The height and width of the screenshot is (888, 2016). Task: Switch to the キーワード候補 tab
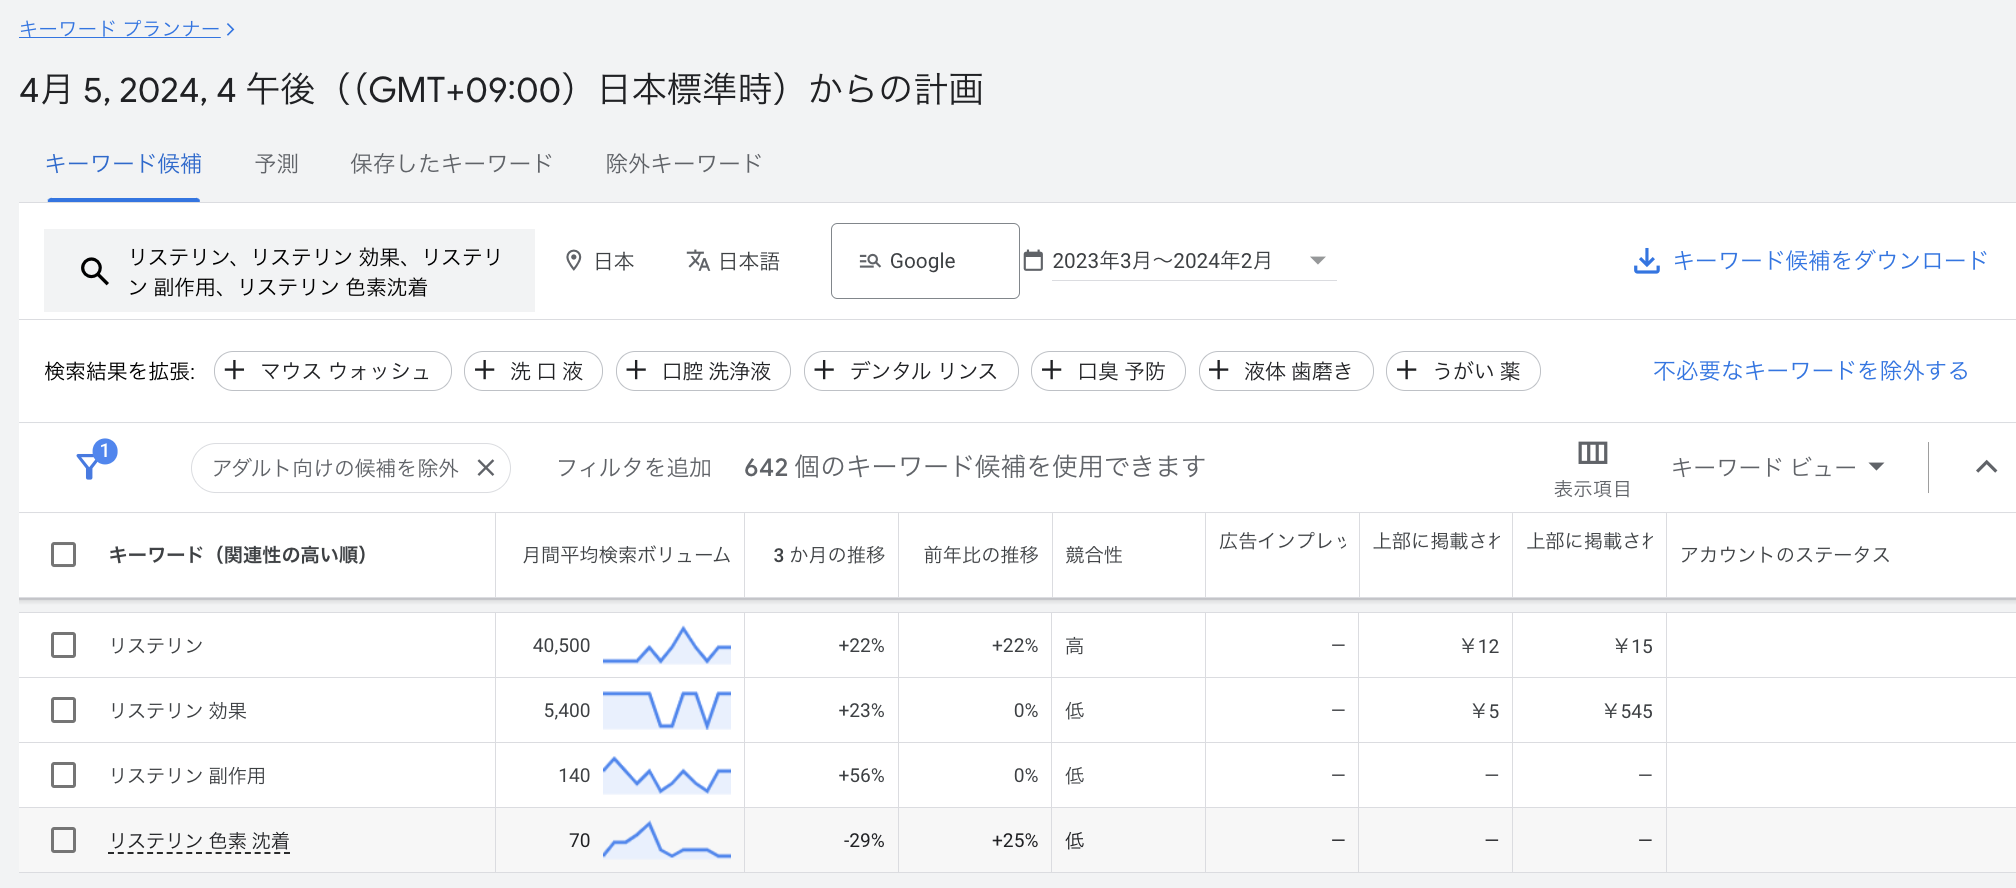pyautogui.click(x=123, y=163)
